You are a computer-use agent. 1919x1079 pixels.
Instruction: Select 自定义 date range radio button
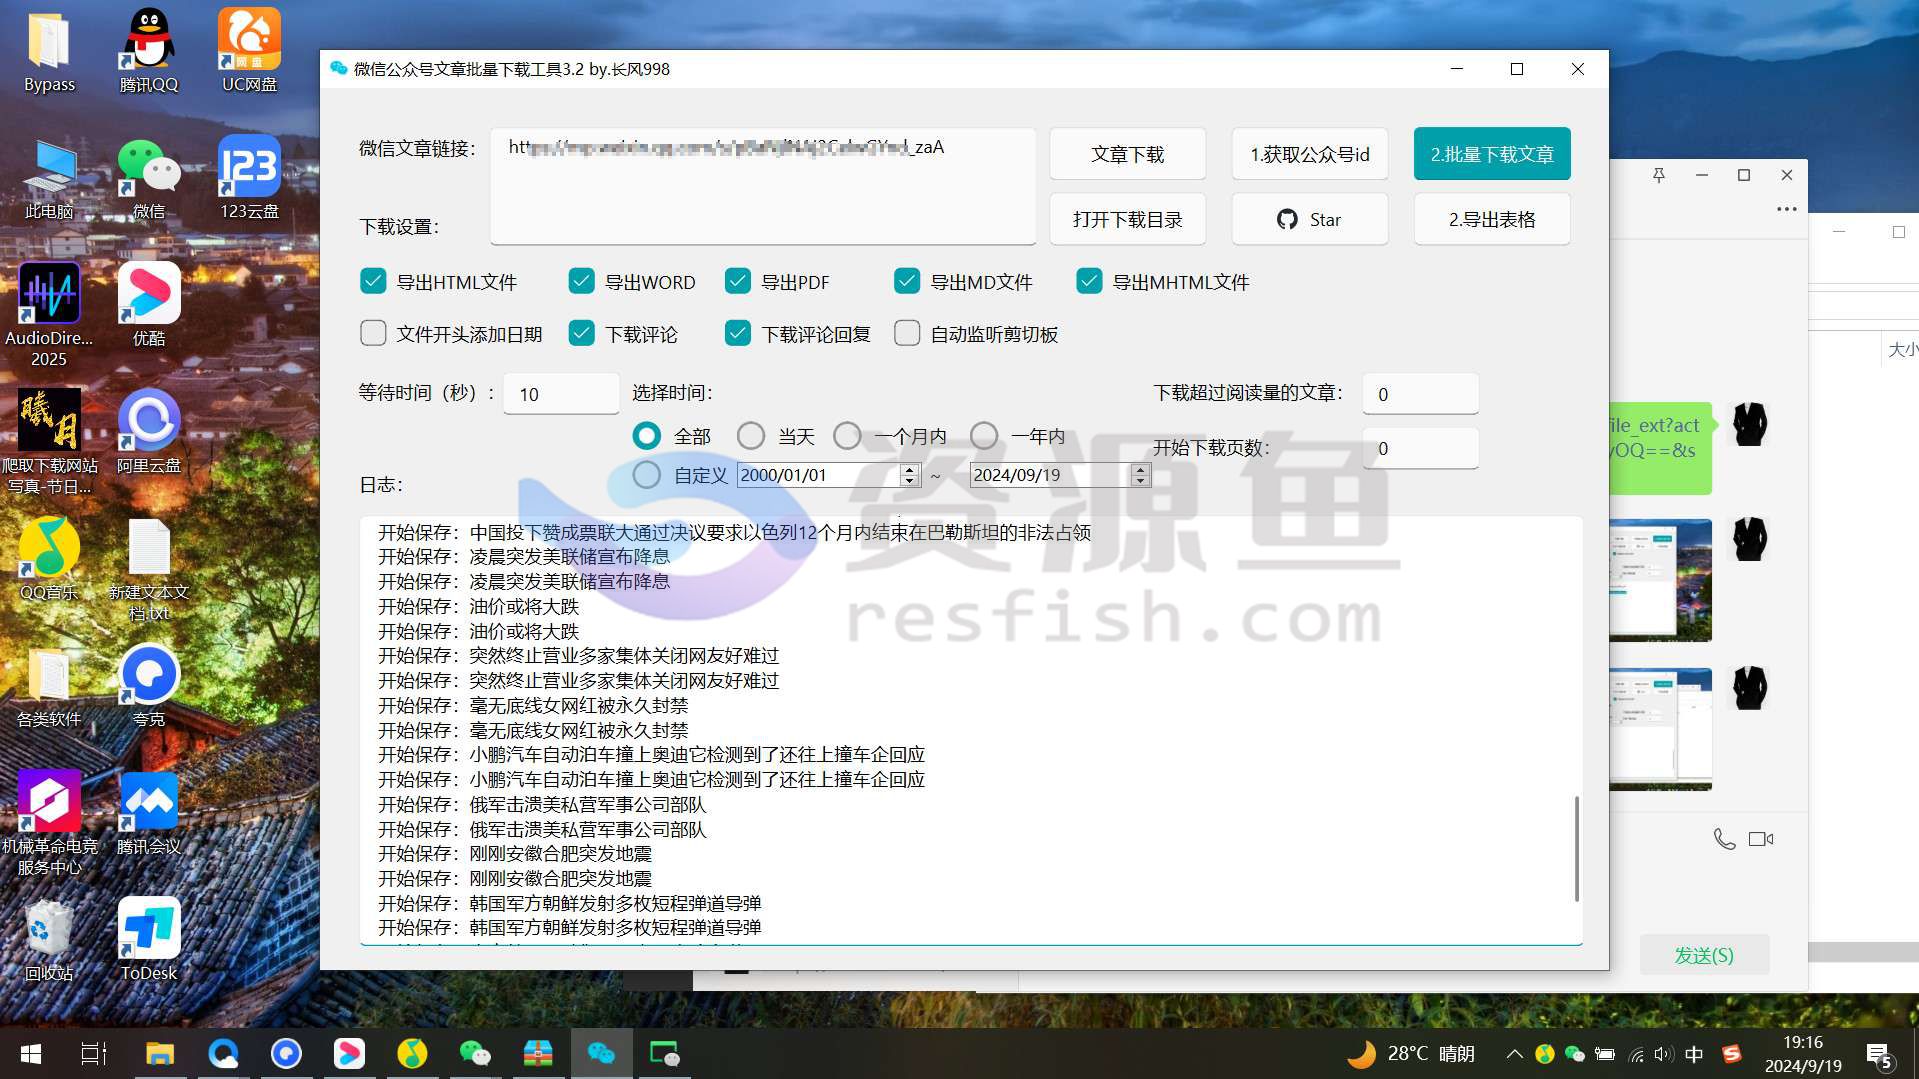point(647,475)
